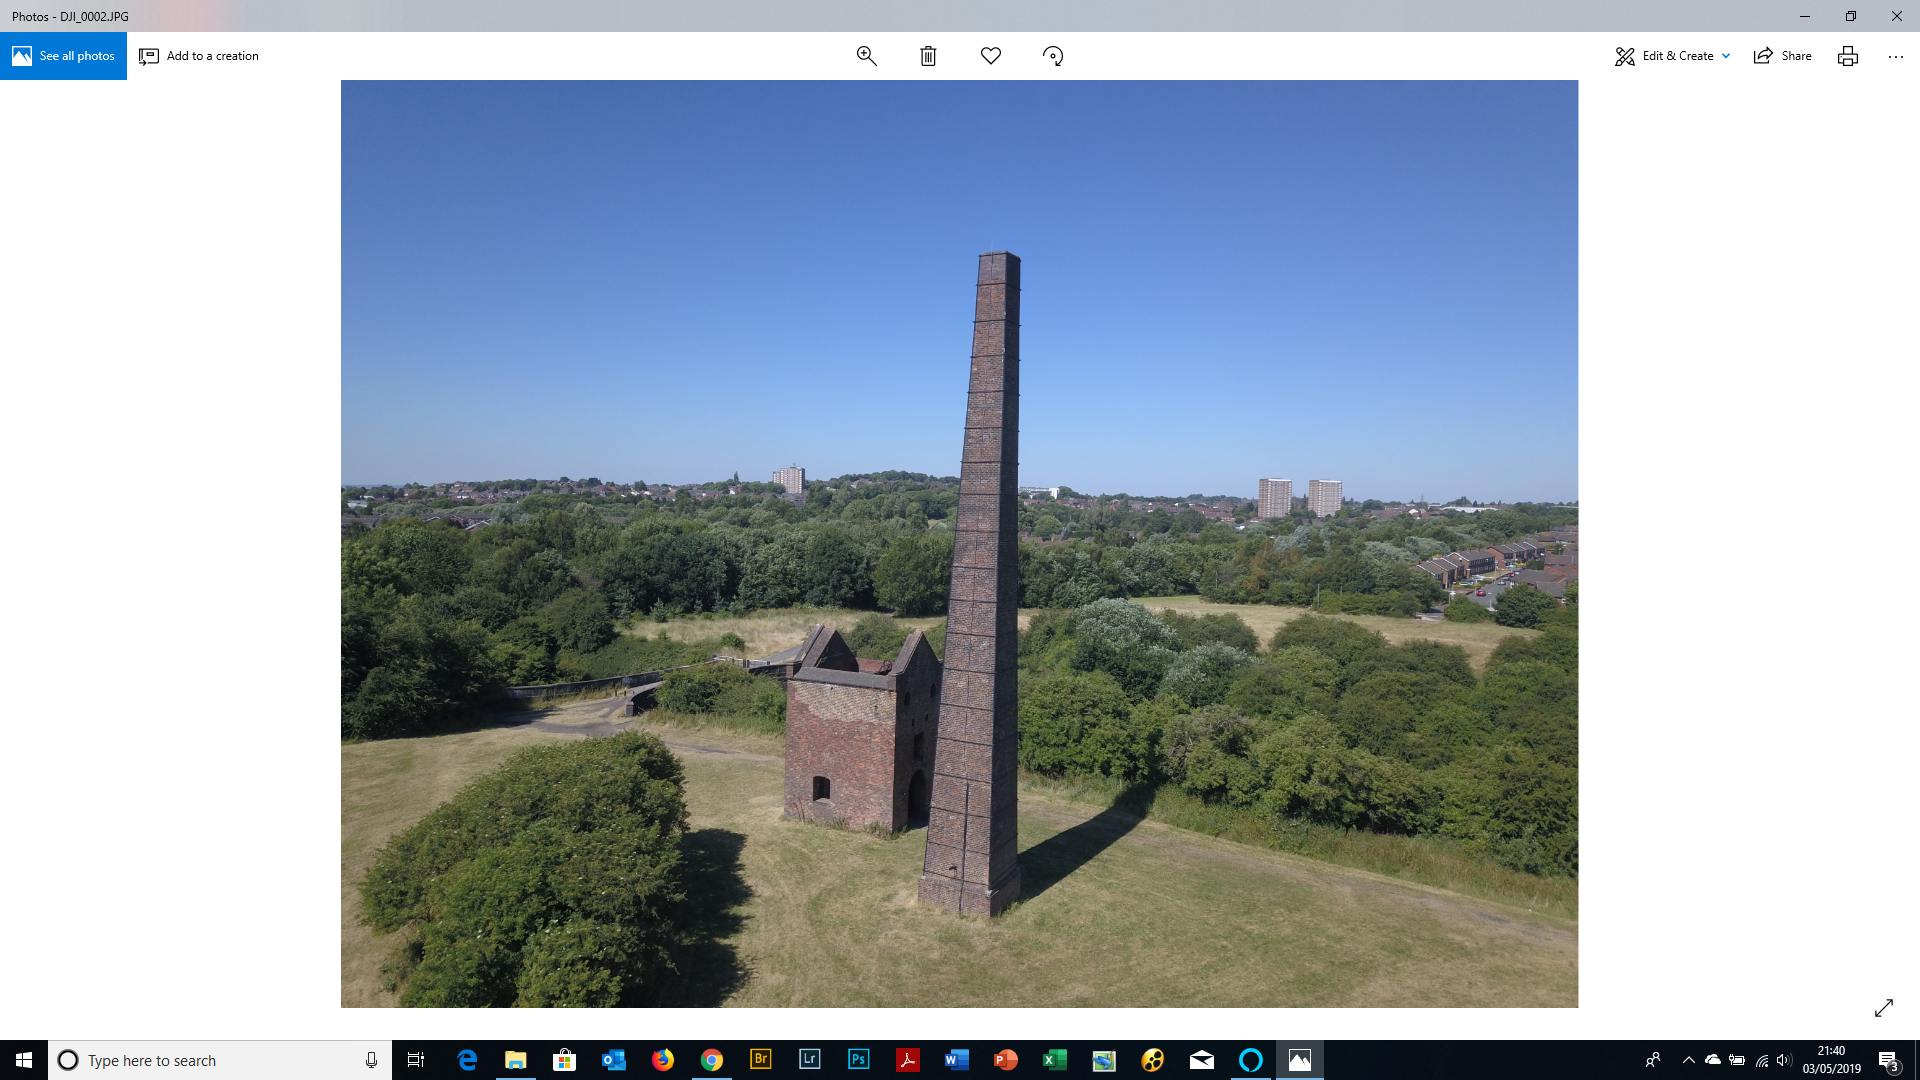Image resolution: width=1920 pixels, height=1080 pixels.
Task: Open Outlook from the taskbar
Action: pyautogui.click(x=614, y=1060)
